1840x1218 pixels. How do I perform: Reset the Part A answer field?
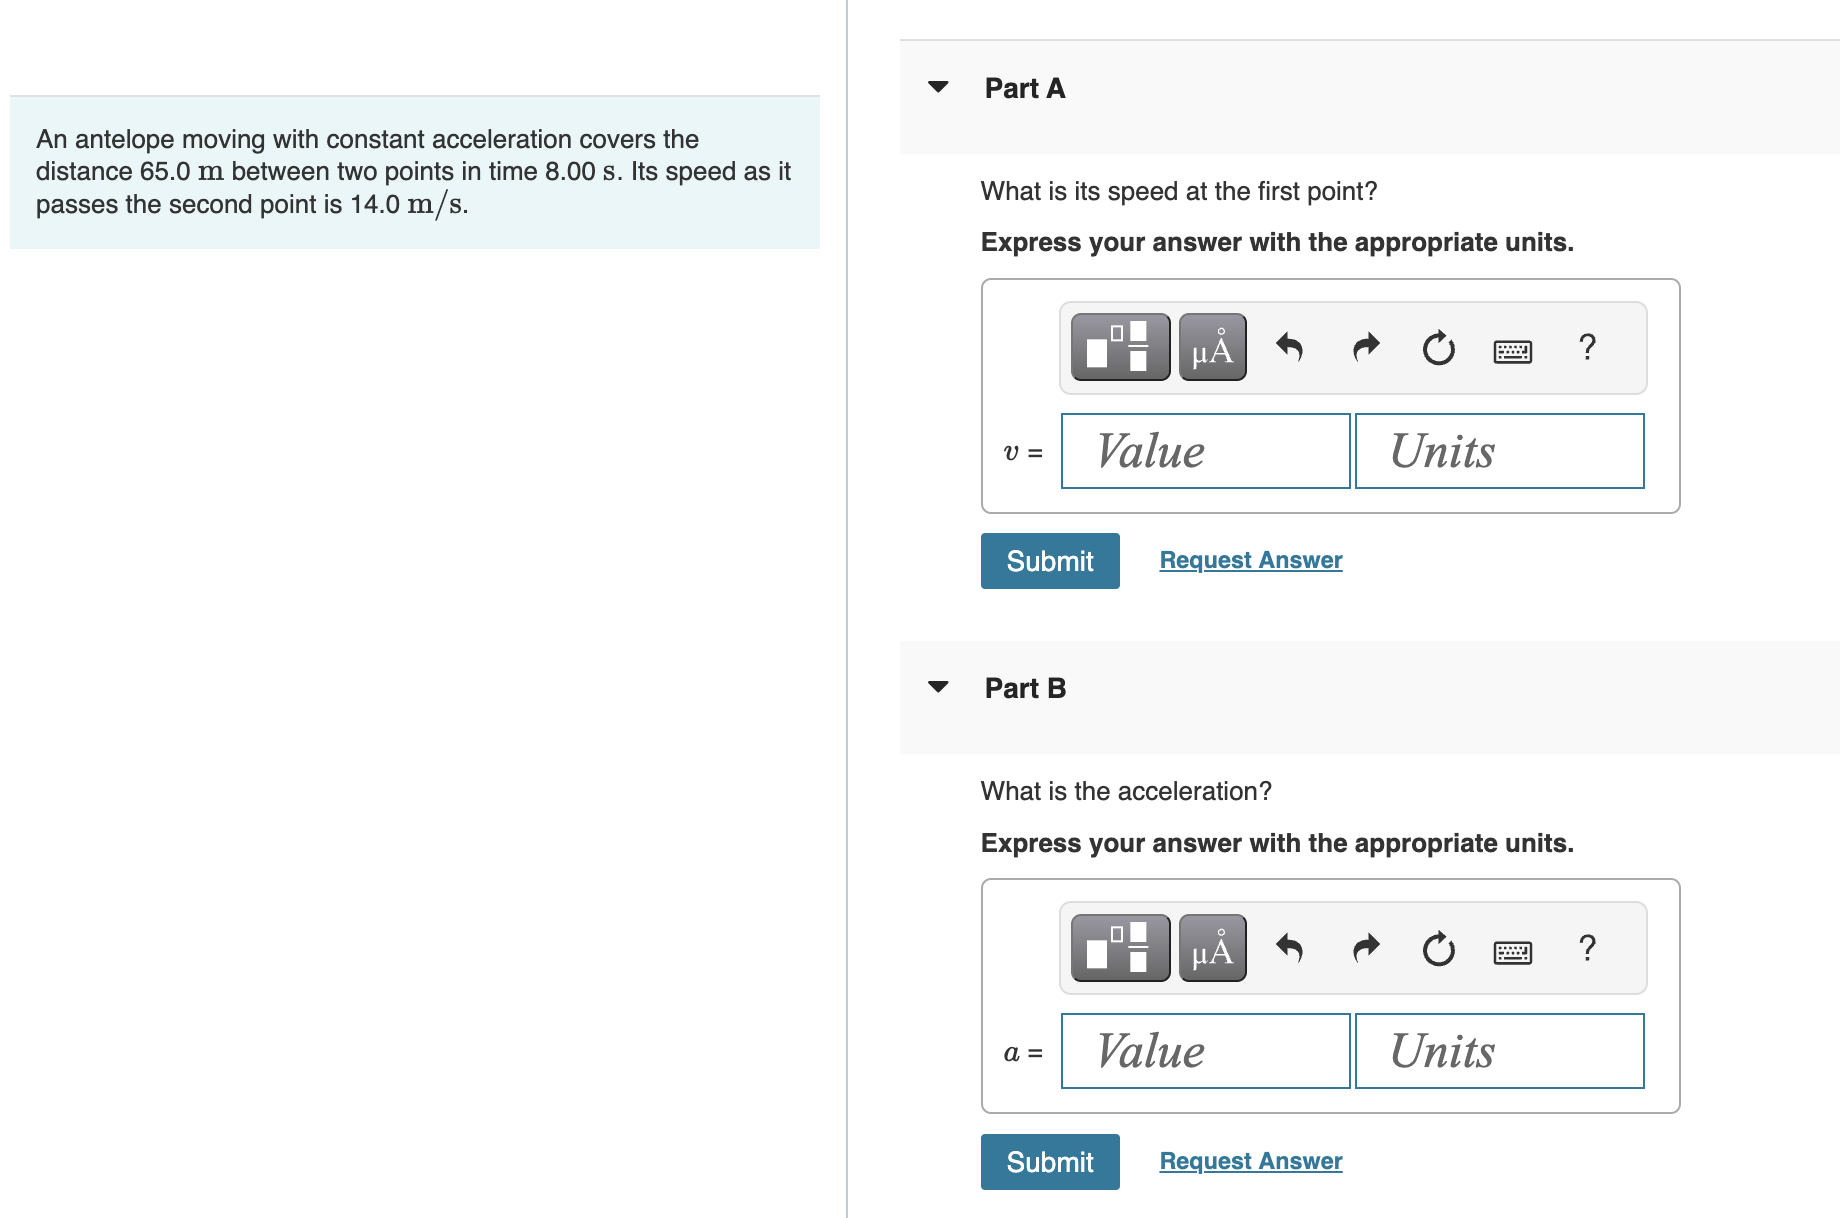click(1438, 348)
